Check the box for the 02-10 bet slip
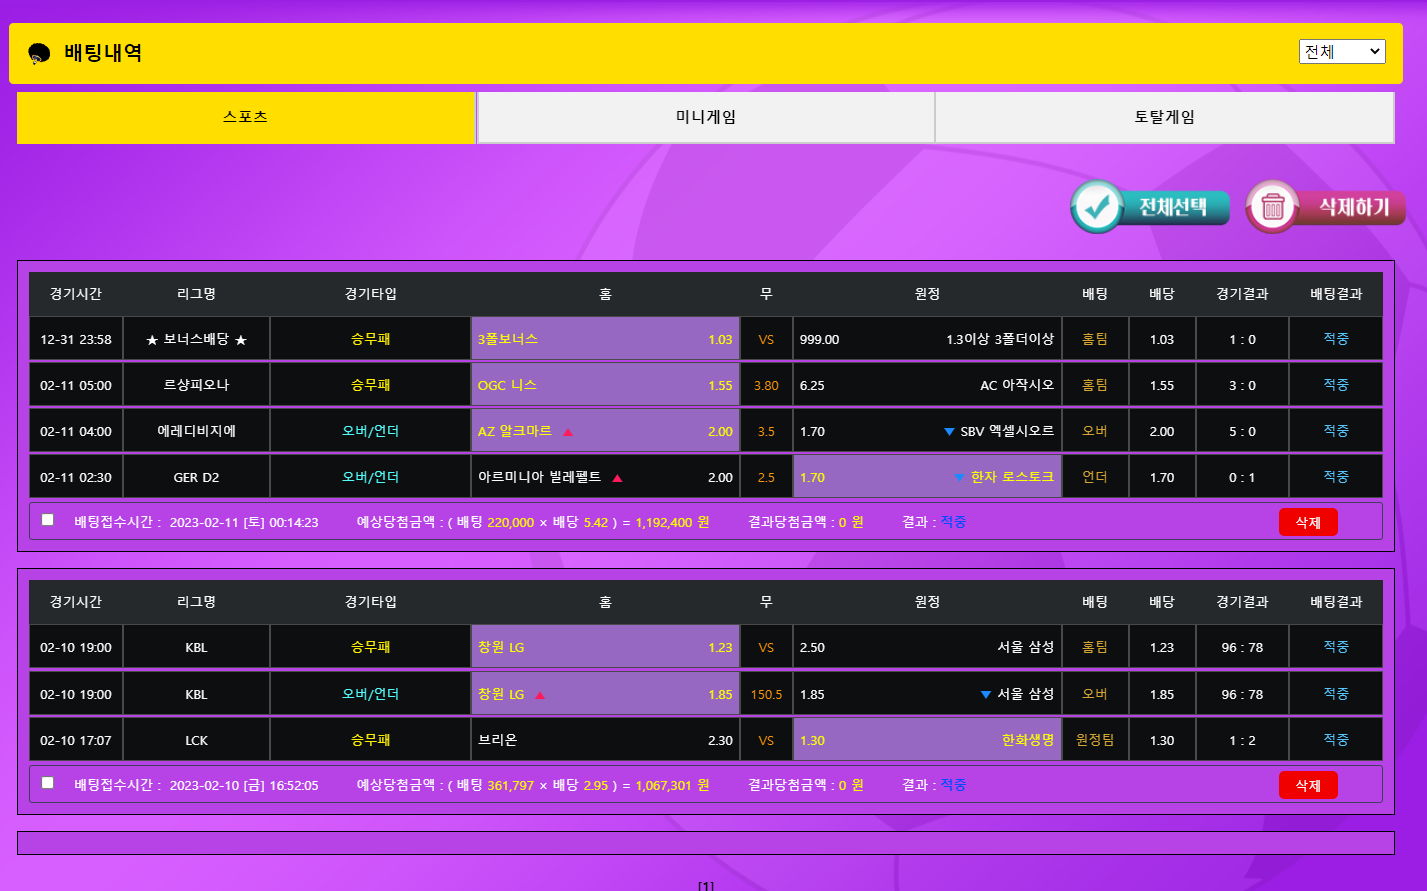 point(48,783)
